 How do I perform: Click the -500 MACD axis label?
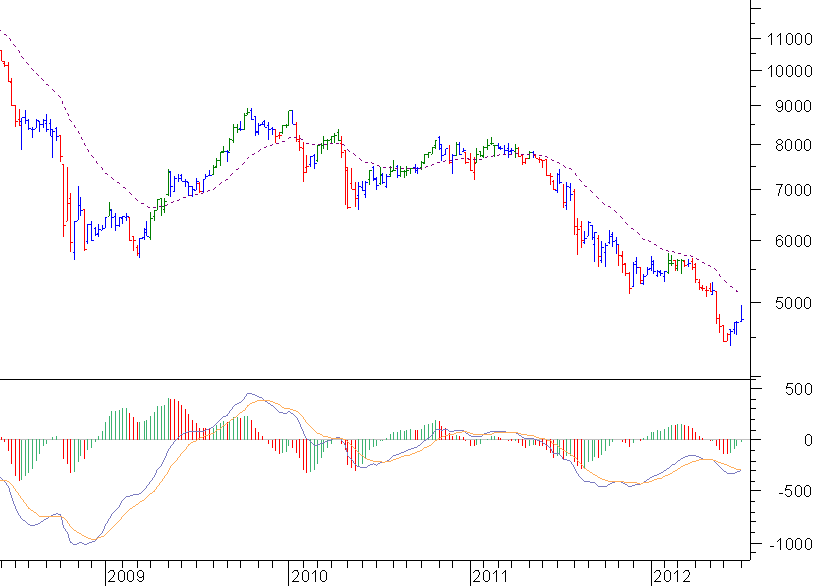795,491
